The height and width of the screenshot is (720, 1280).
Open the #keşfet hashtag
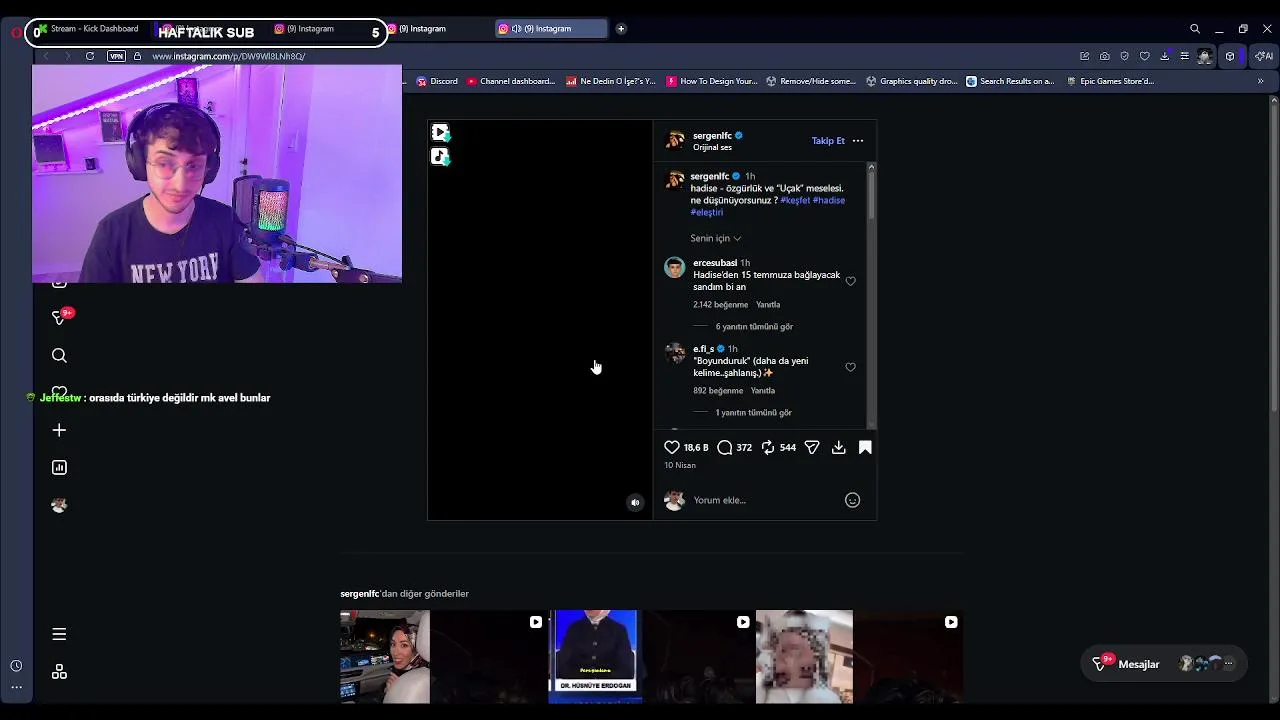tap(795, 200)
